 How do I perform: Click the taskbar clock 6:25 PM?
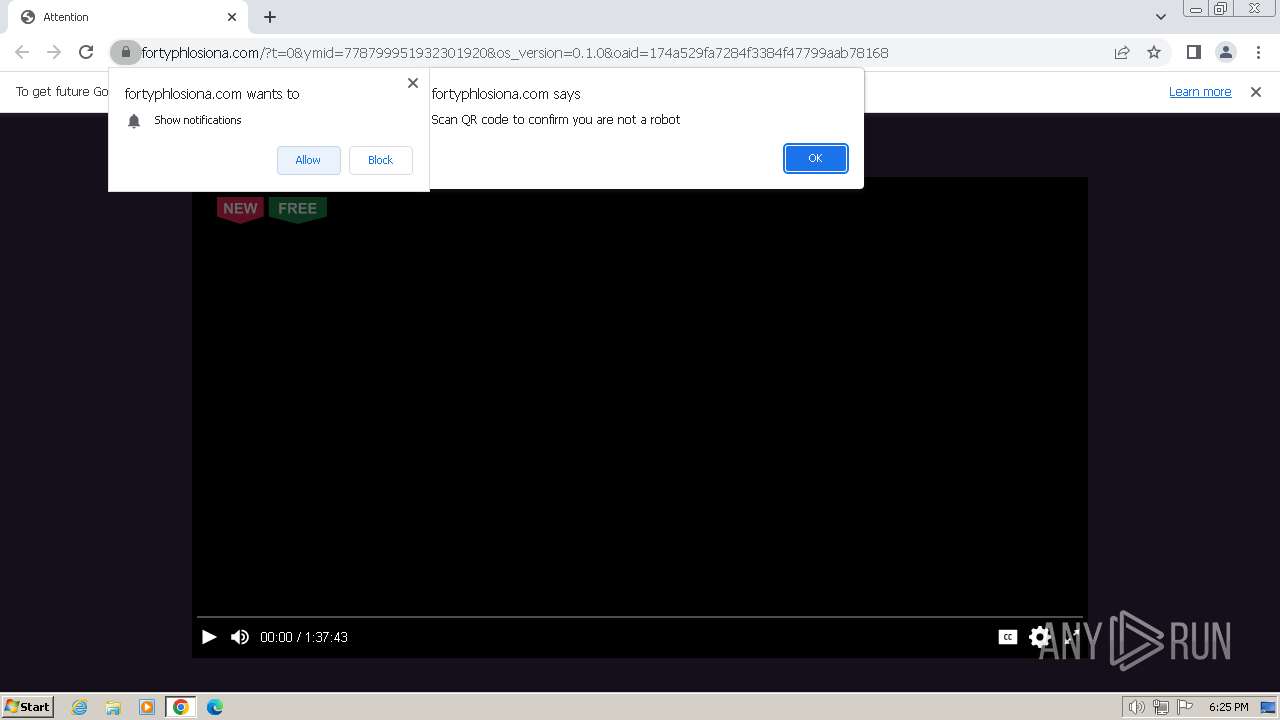(x=1228, y=707)
